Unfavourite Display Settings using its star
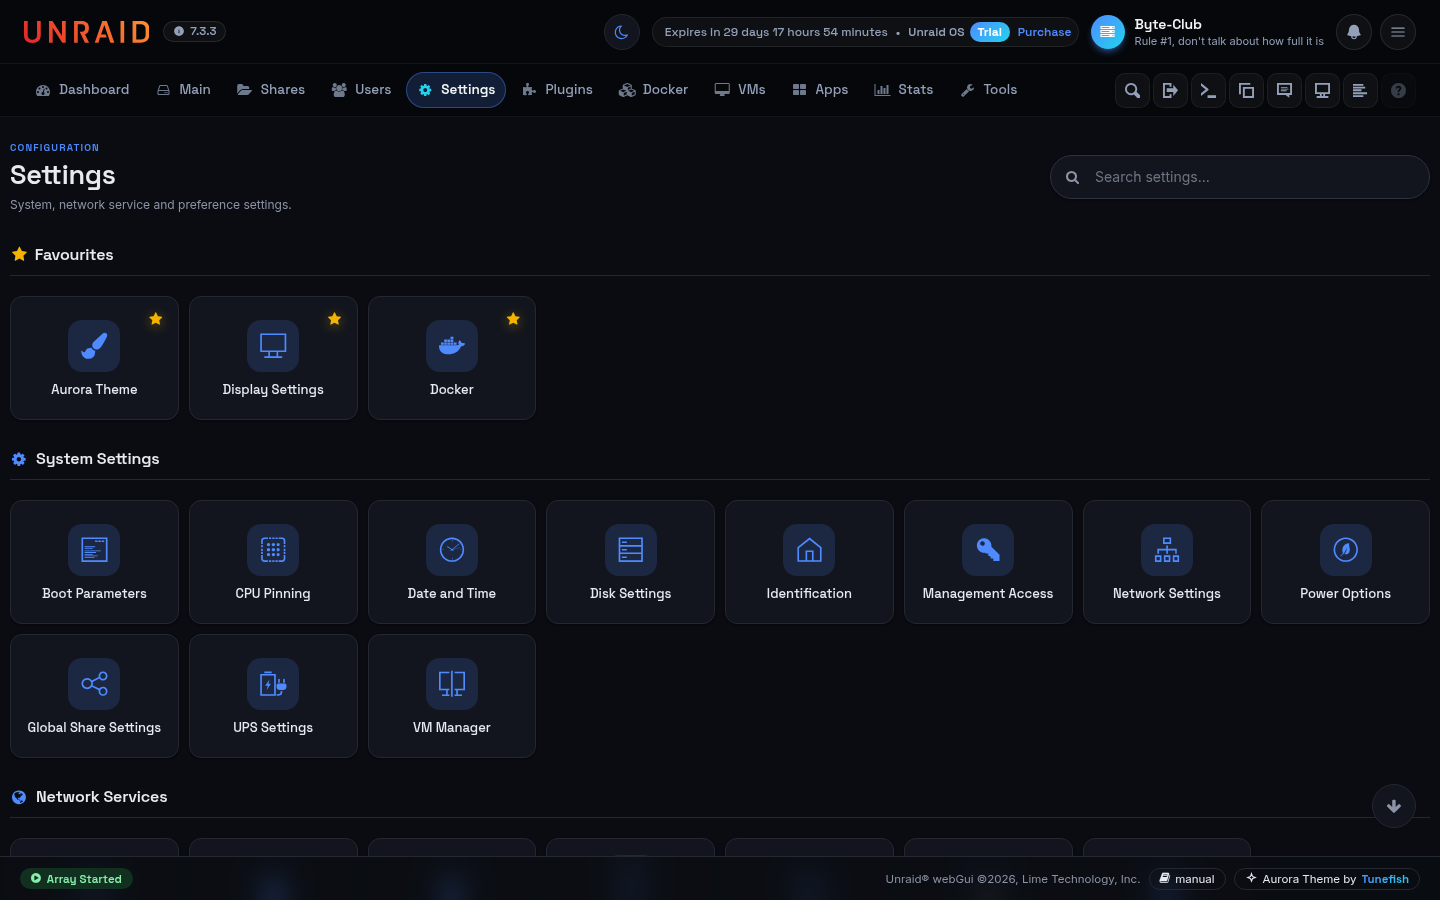This screenshot has width=1440, height=900. [x=335, y=319]
